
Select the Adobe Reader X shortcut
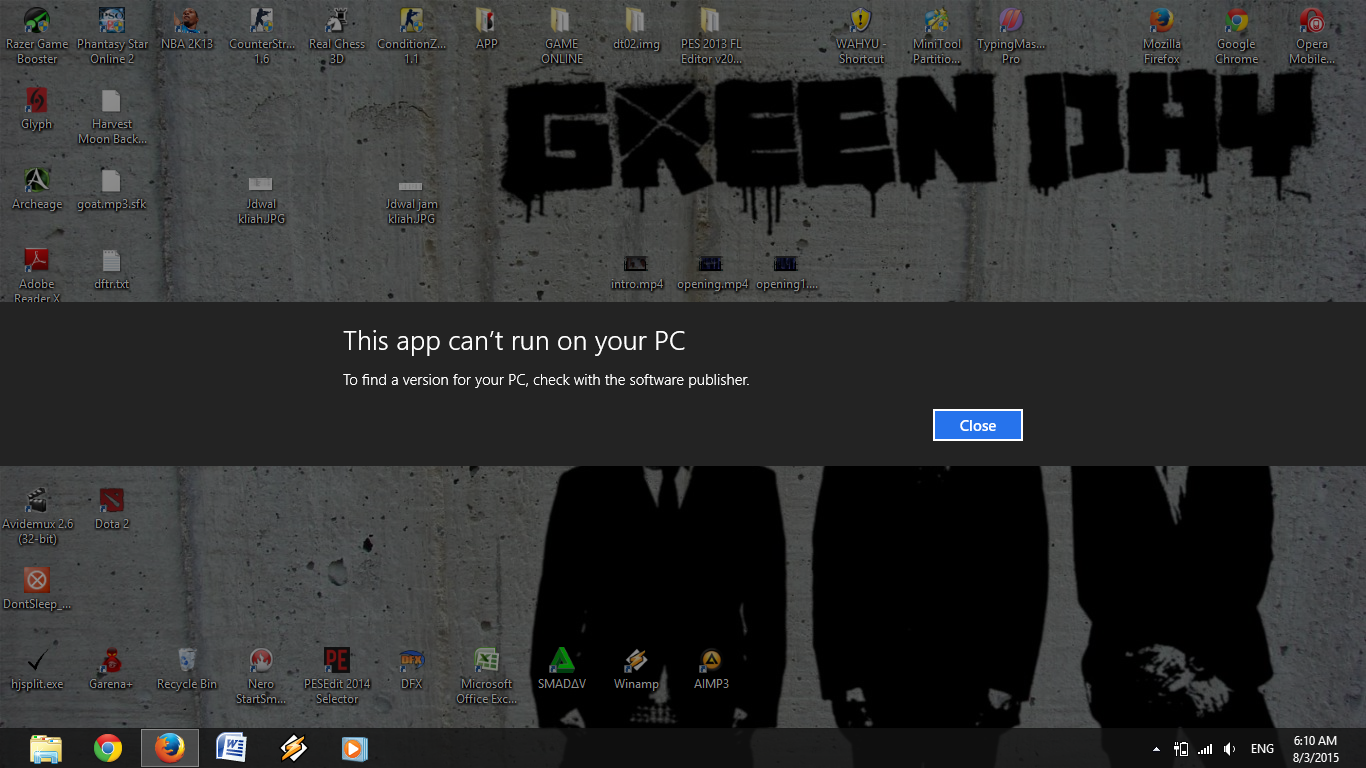click(x=37, y=275)
